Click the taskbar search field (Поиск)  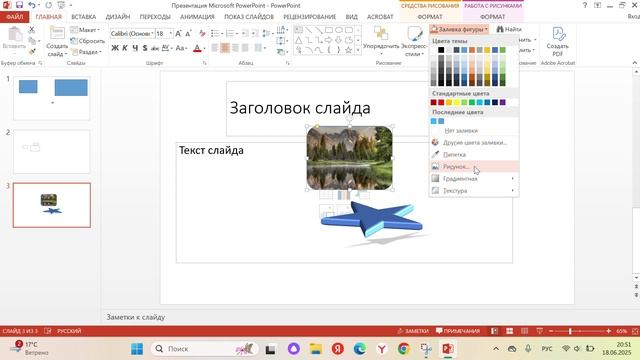(204, 349)
